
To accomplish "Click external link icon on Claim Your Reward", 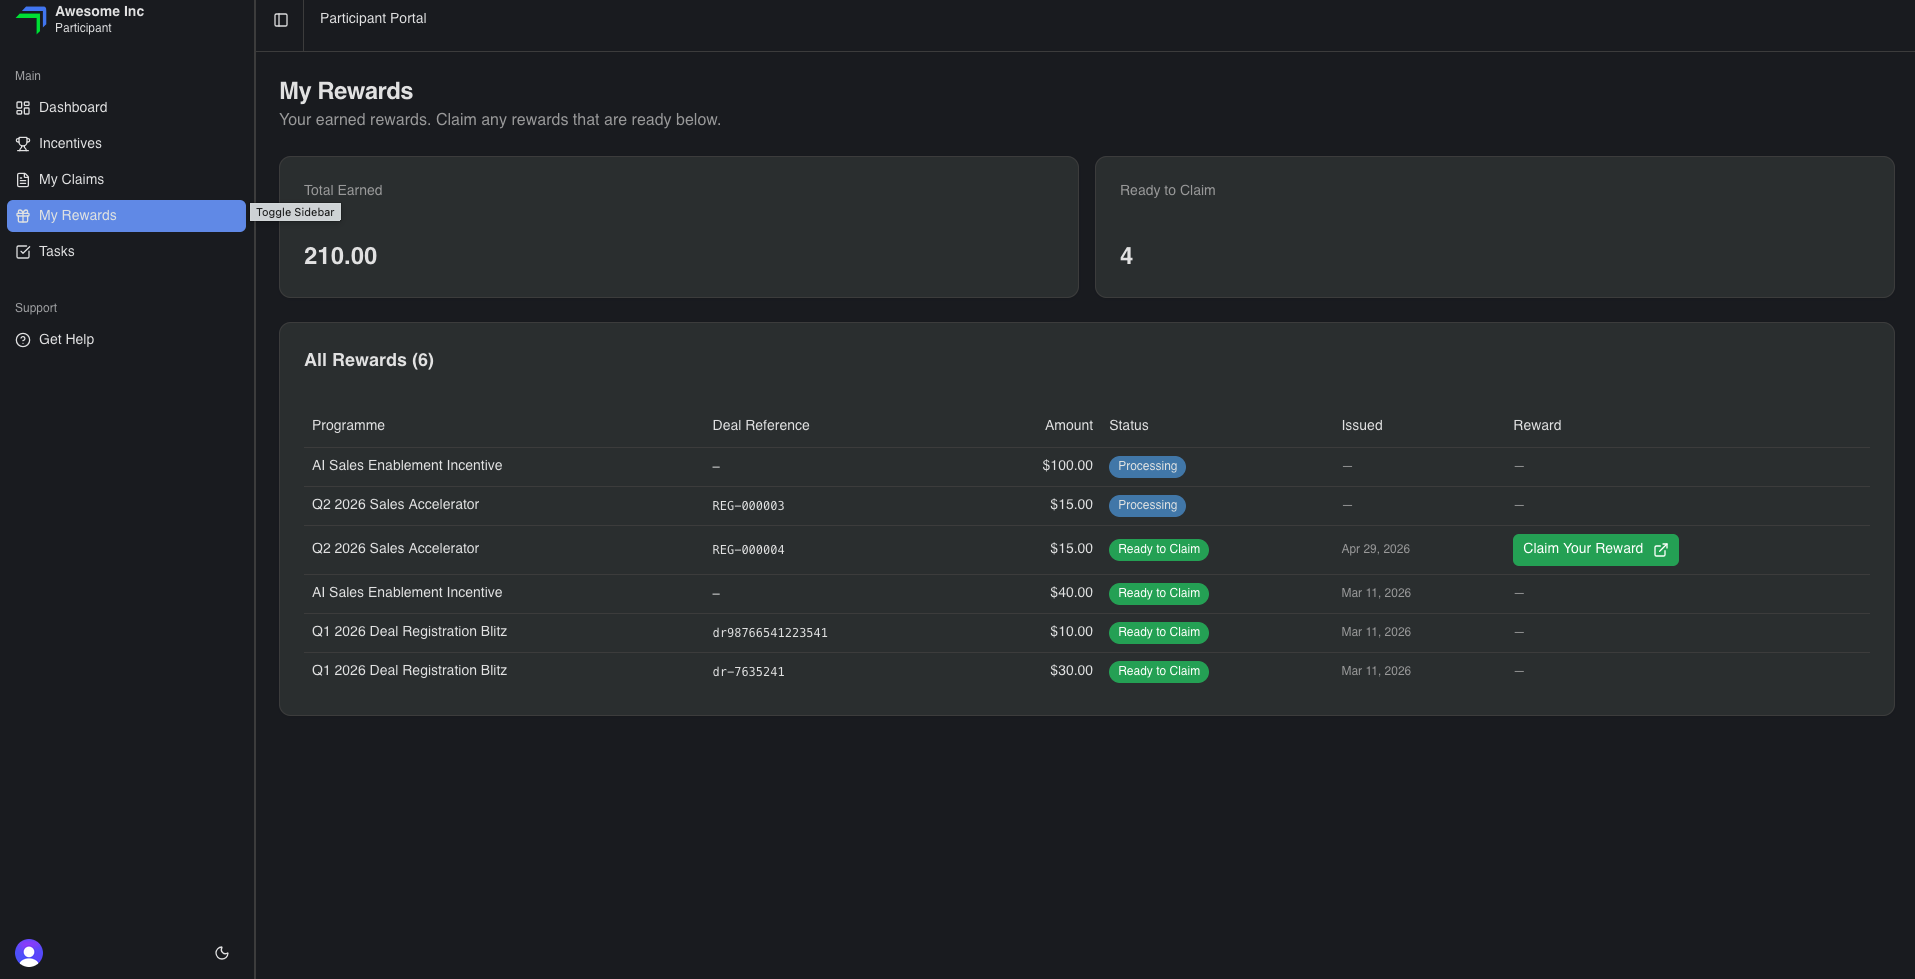I will click(x=1661, y=550).
